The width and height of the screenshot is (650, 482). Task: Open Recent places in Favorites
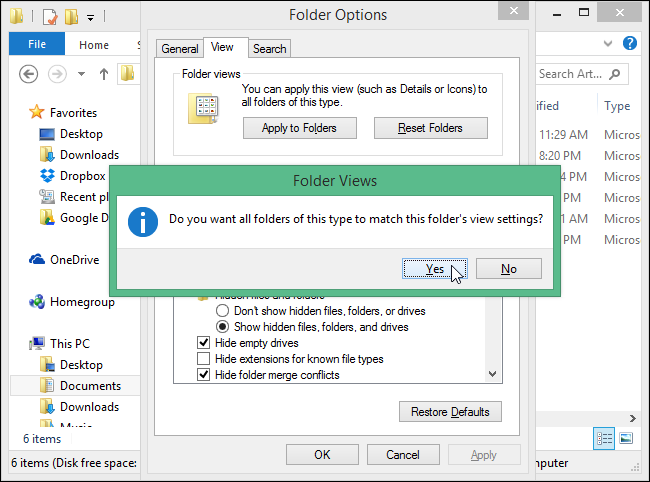click(x=85, y=197)
